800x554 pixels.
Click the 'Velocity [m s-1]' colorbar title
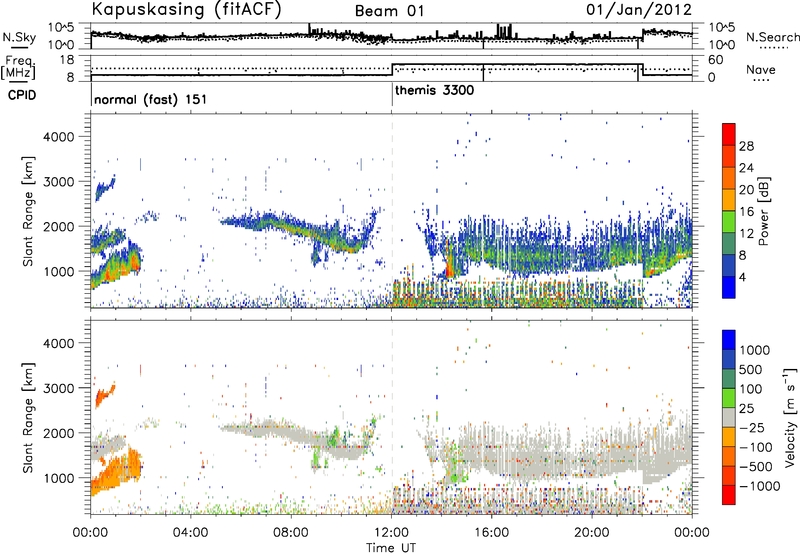[790, 418]
